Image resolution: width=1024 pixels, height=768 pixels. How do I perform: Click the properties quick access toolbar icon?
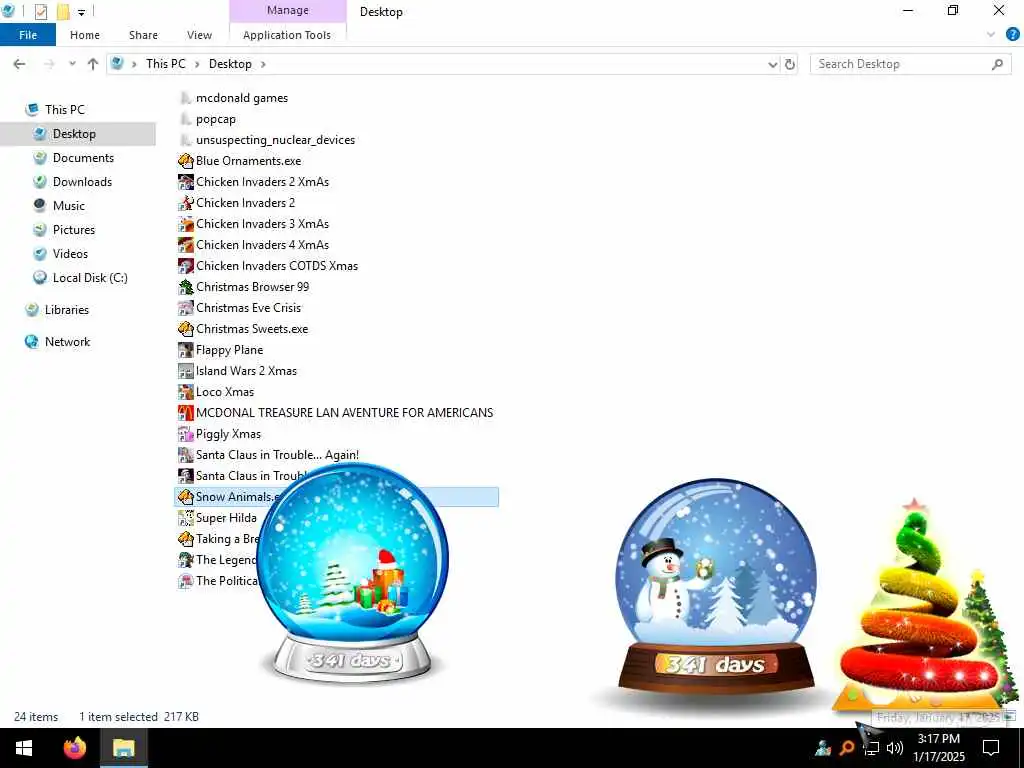click(40, 11)
